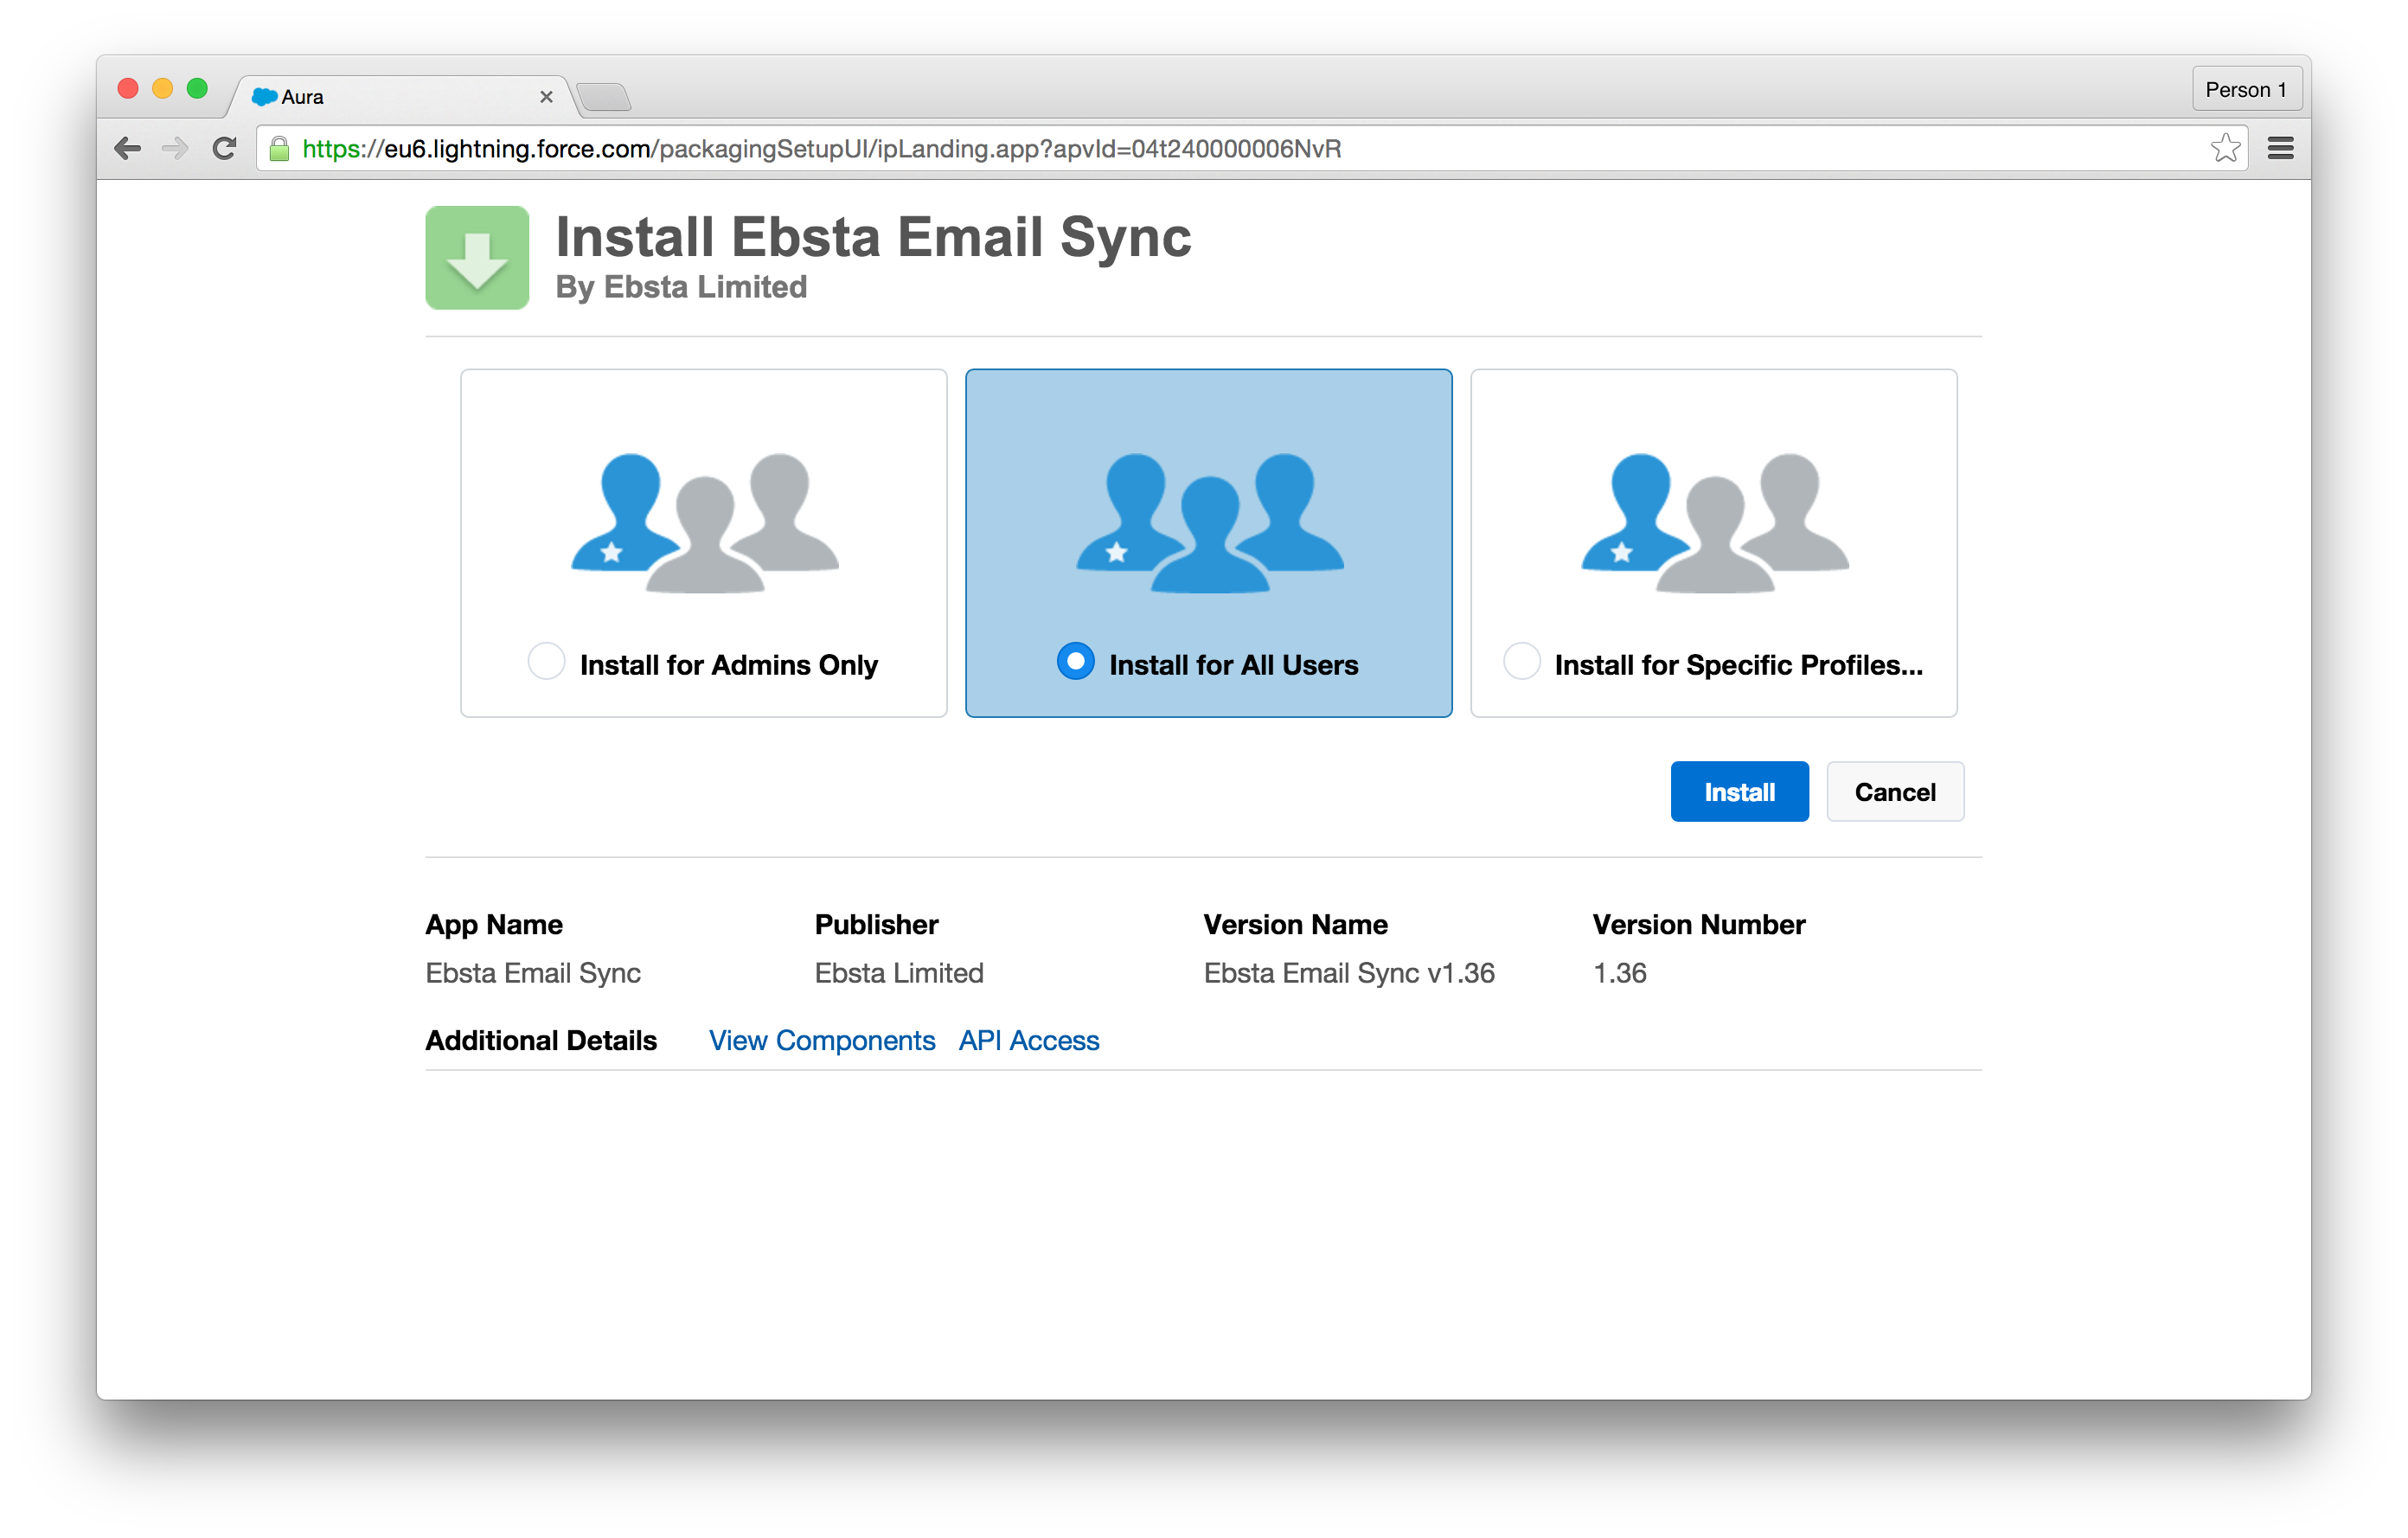The width and height of the screenshot is (2408, 1538).
Task: Open the View Components link
Action: pyautogui.click(x=822, y=1041)
